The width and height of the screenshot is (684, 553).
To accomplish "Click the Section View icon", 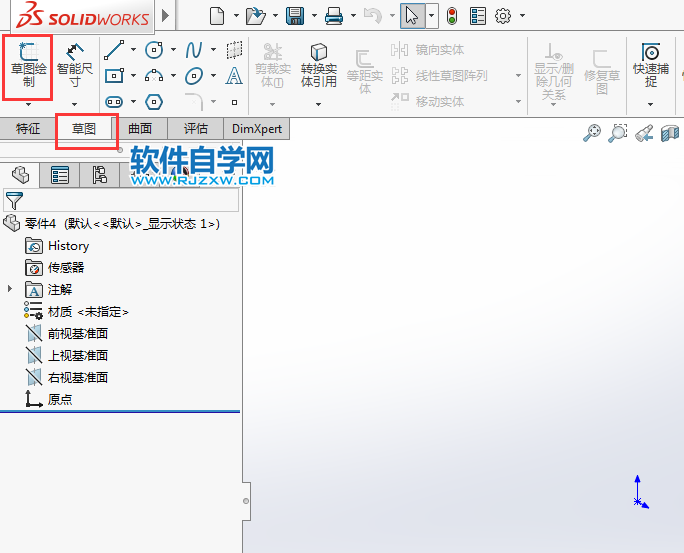I will [670, 133].
